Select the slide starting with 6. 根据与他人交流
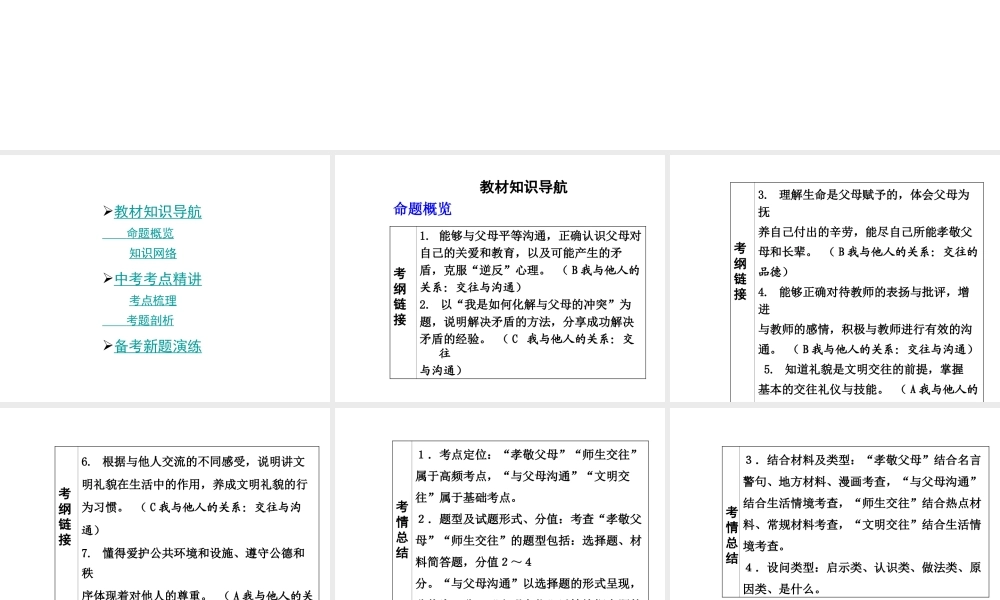1000x600 pixels. tap(165, 504)
